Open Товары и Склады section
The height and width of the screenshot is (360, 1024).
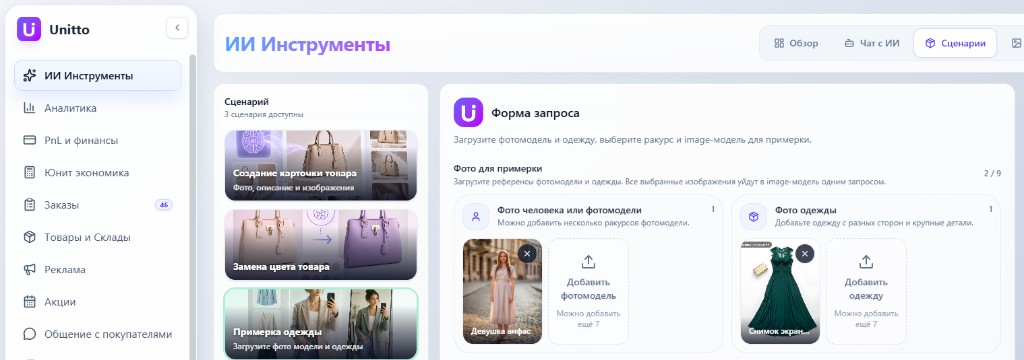click(98, 237)
